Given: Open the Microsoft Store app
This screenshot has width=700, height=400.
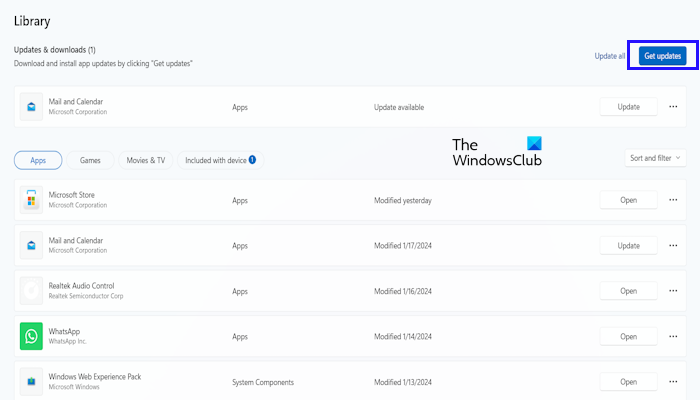Looking at the screenshot, I should click(x=629, y=200).
